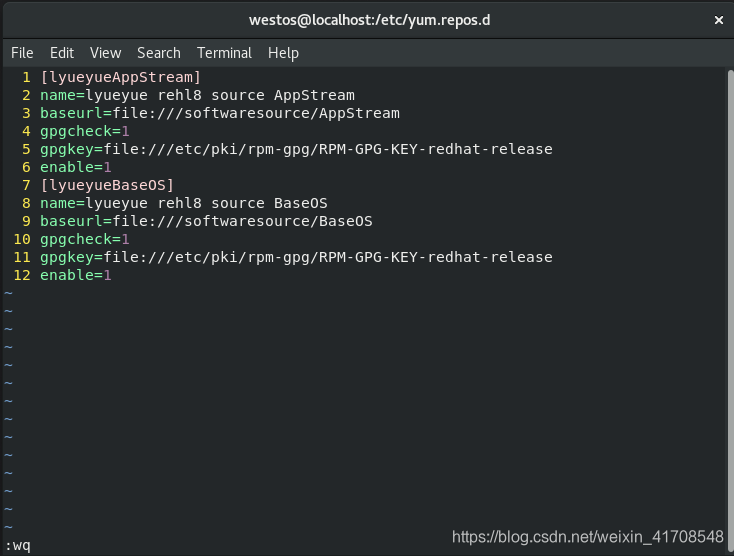Click baseurl=file:///softwaresource/AppStream line
This screenshot has height=556, width=734.
220,113
